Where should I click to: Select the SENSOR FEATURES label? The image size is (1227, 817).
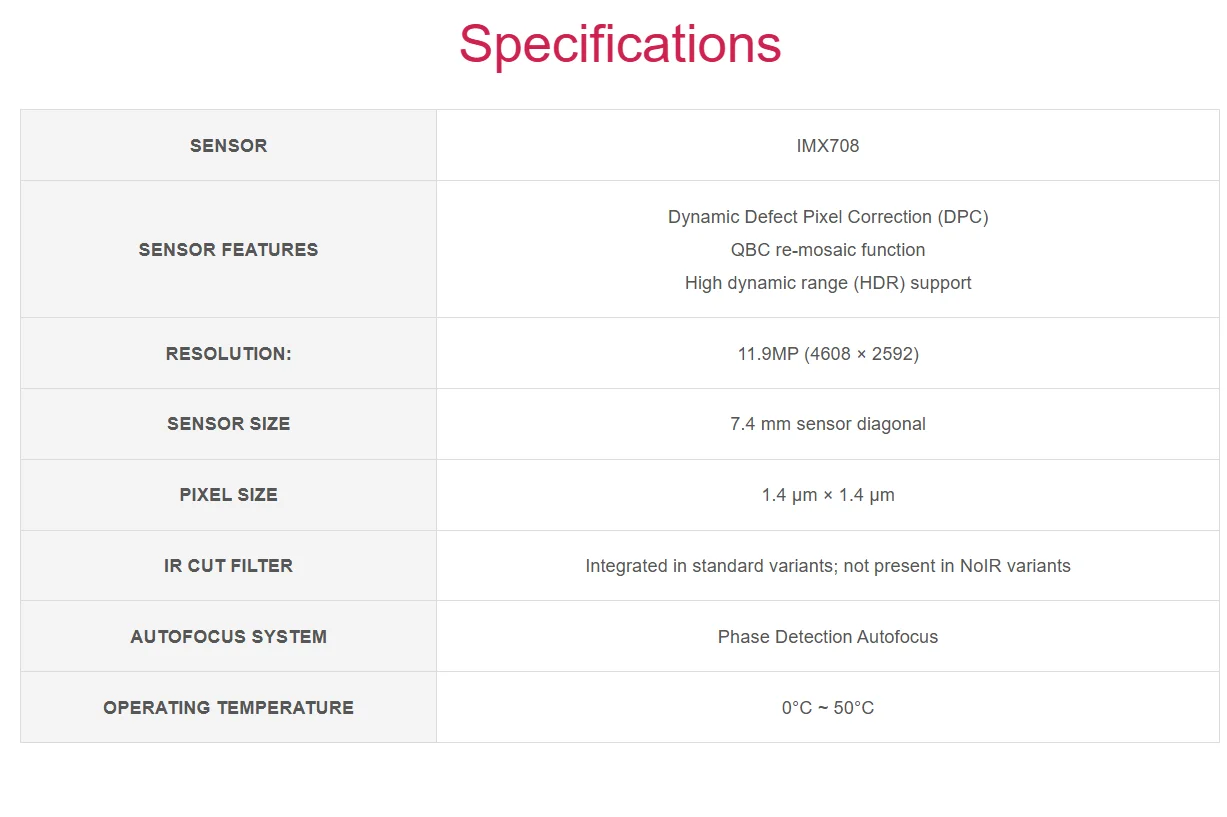(x=228, y=250)
